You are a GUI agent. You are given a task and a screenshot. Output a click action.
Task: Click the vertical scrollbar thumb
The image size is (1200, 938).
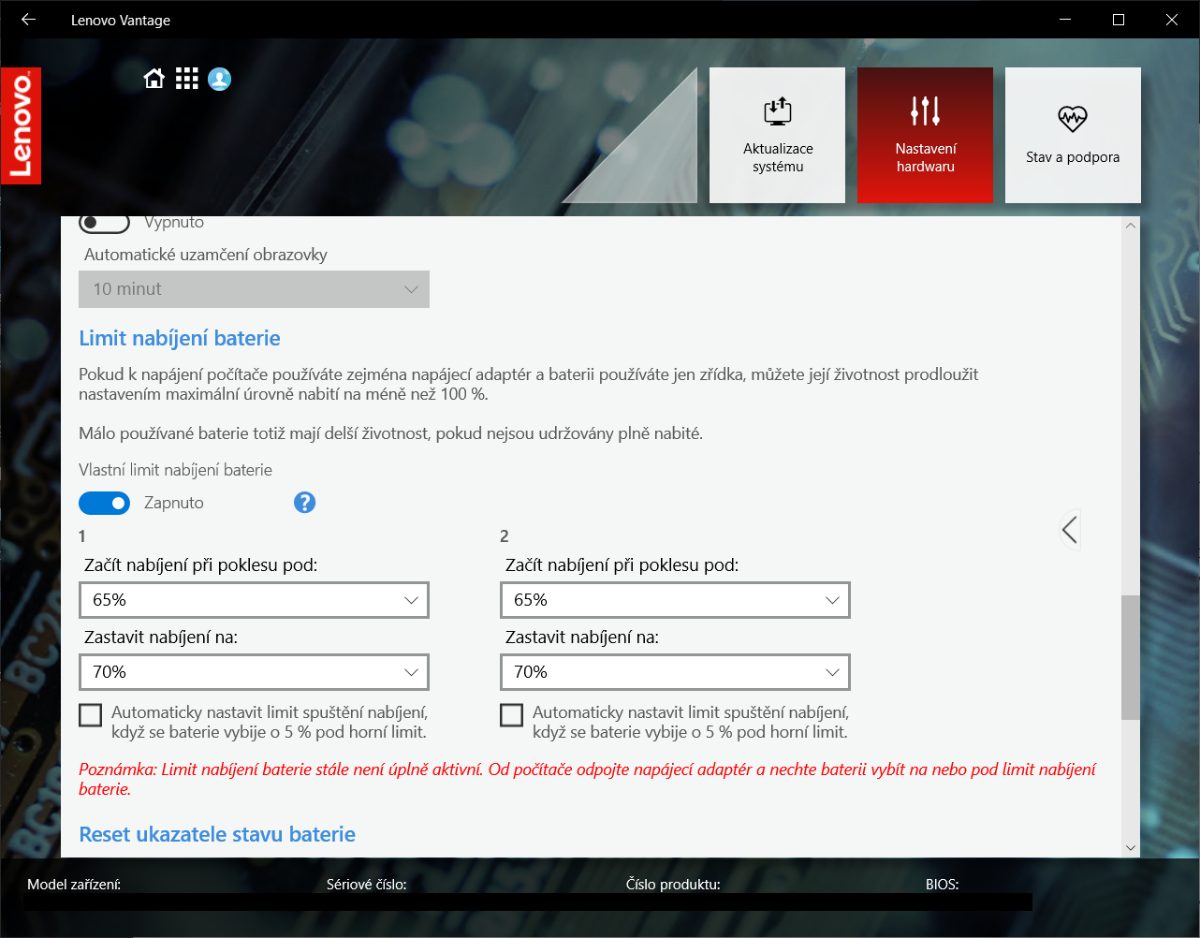point(1130,657)
